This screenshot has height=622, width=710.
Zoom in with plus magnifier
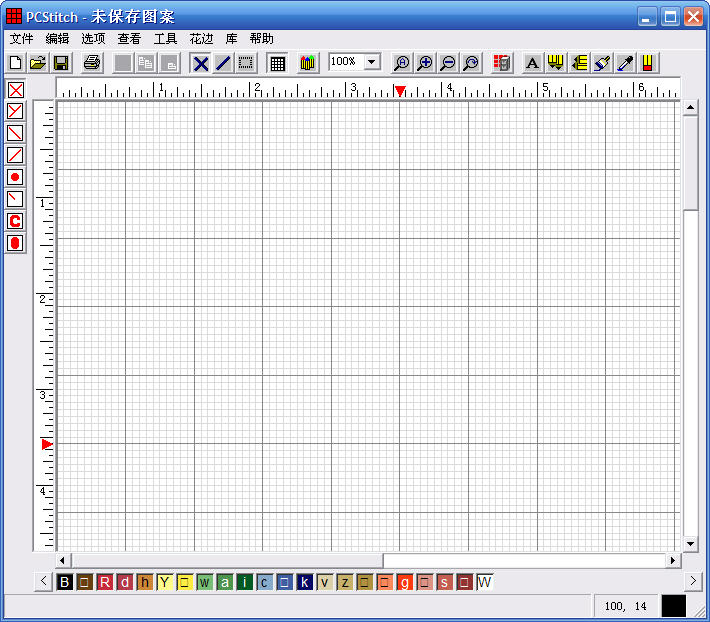click(x=425, y=63)
